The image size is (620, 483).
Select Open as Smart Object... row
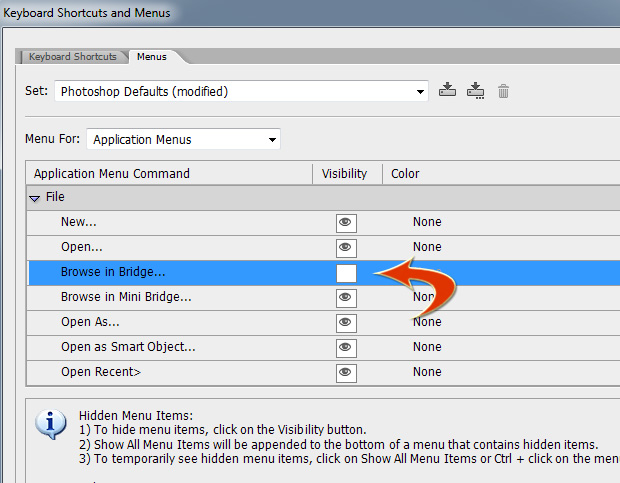(323, 348)
